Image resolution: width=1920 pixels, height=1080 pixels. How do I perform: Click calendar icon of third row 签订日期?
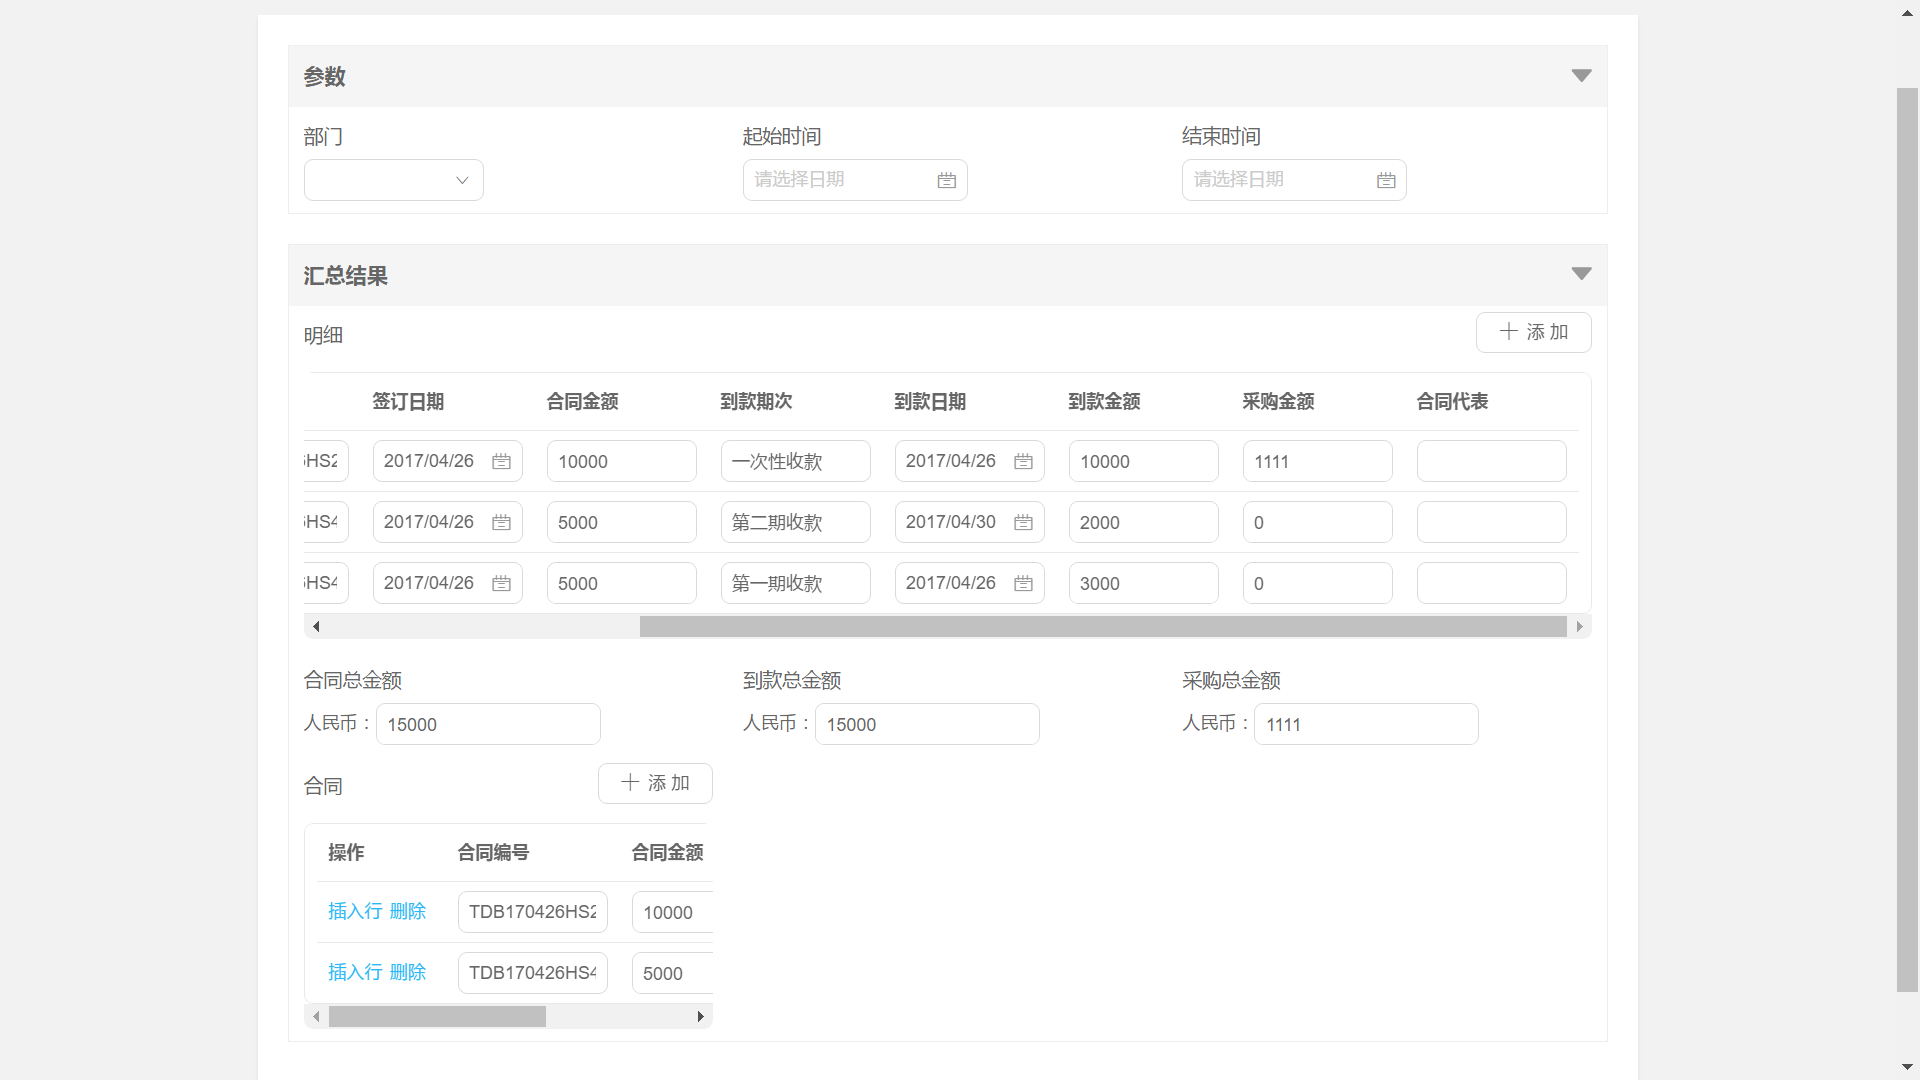tap(501, 584)
